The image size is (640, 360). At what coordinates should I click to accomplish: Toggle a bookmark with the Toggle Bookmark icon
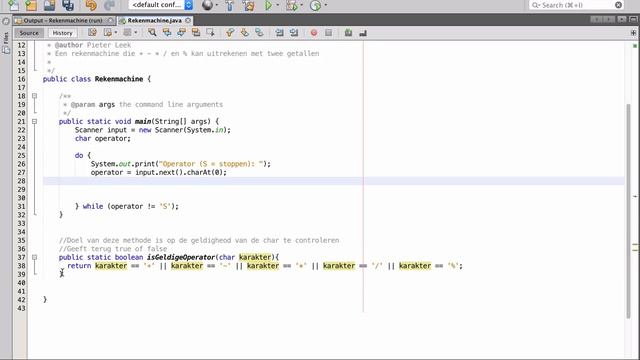click(259, 32)
